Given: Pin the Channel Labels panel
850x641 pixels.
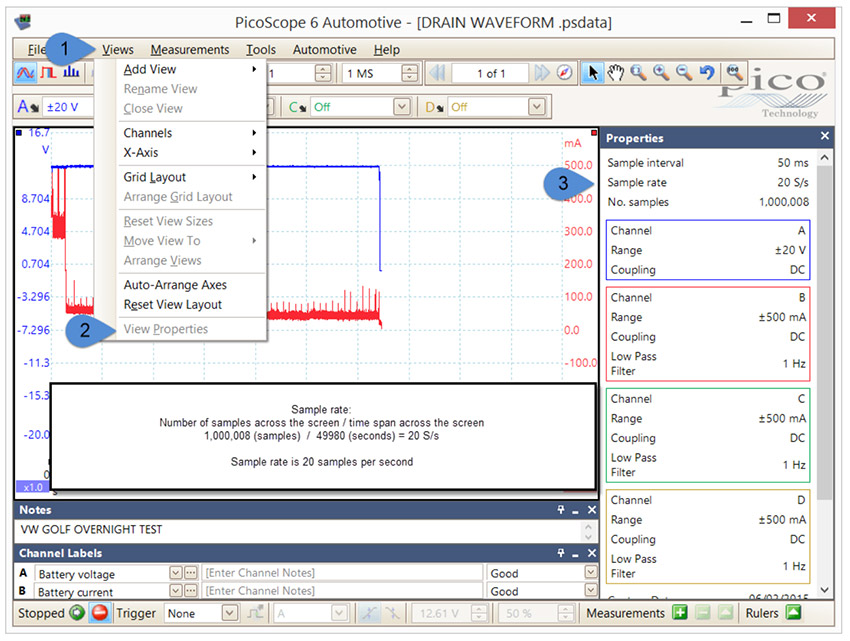Looking at the screenshot, I should [x=561, y=553].
